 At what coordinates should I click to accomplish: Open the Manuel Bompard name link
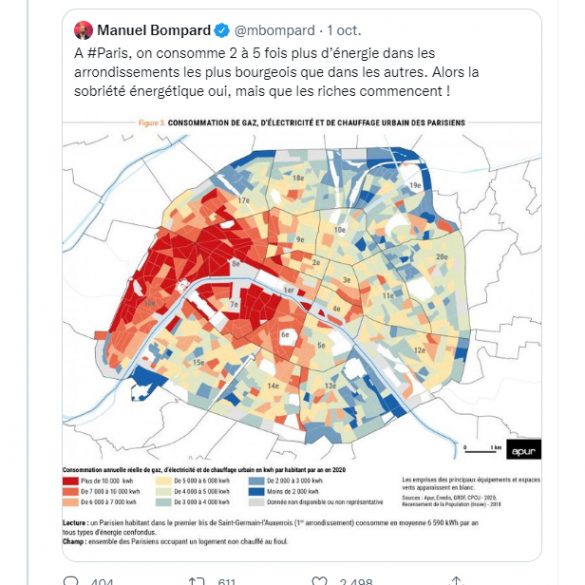click(154, 30)
